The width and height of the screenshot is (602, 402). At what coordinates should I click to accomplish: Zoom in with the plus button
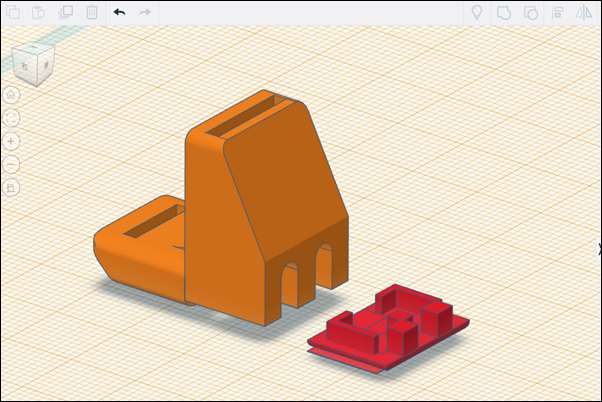point(11,141)
